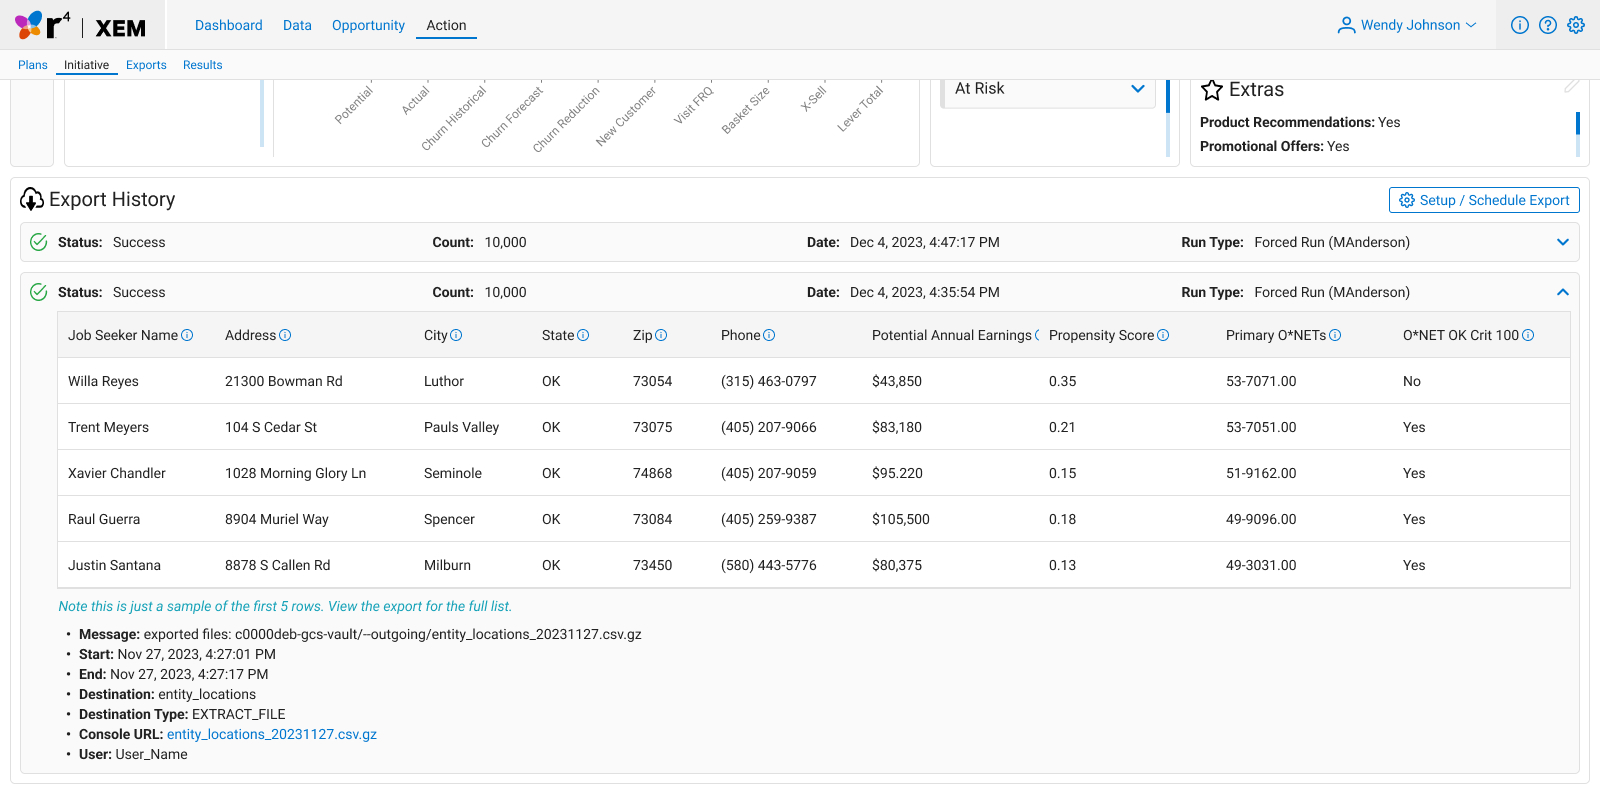Open the settings gear icon
Image resolution: width=1600 pixels, height=800 pixels.
point(1576,25)
